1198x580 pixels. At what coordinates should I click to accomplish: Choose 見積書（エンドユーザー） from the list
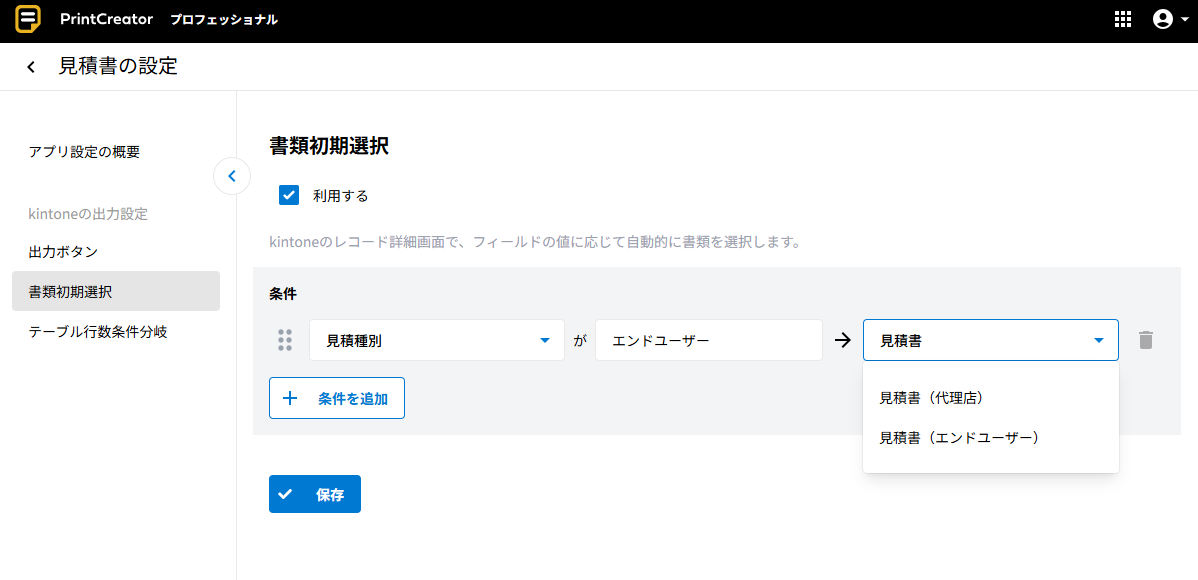959,438
